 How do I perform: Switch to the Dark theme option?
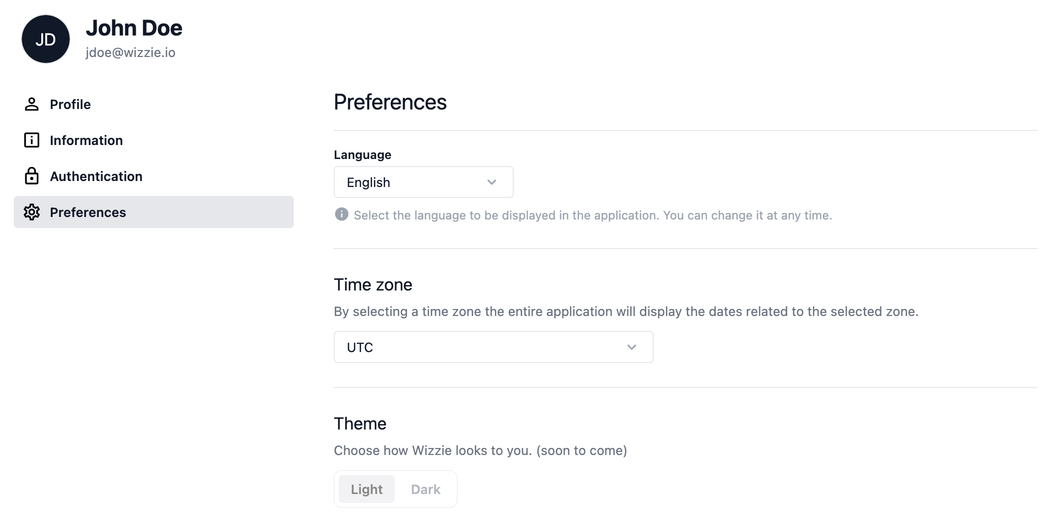[x=426, y=489]
